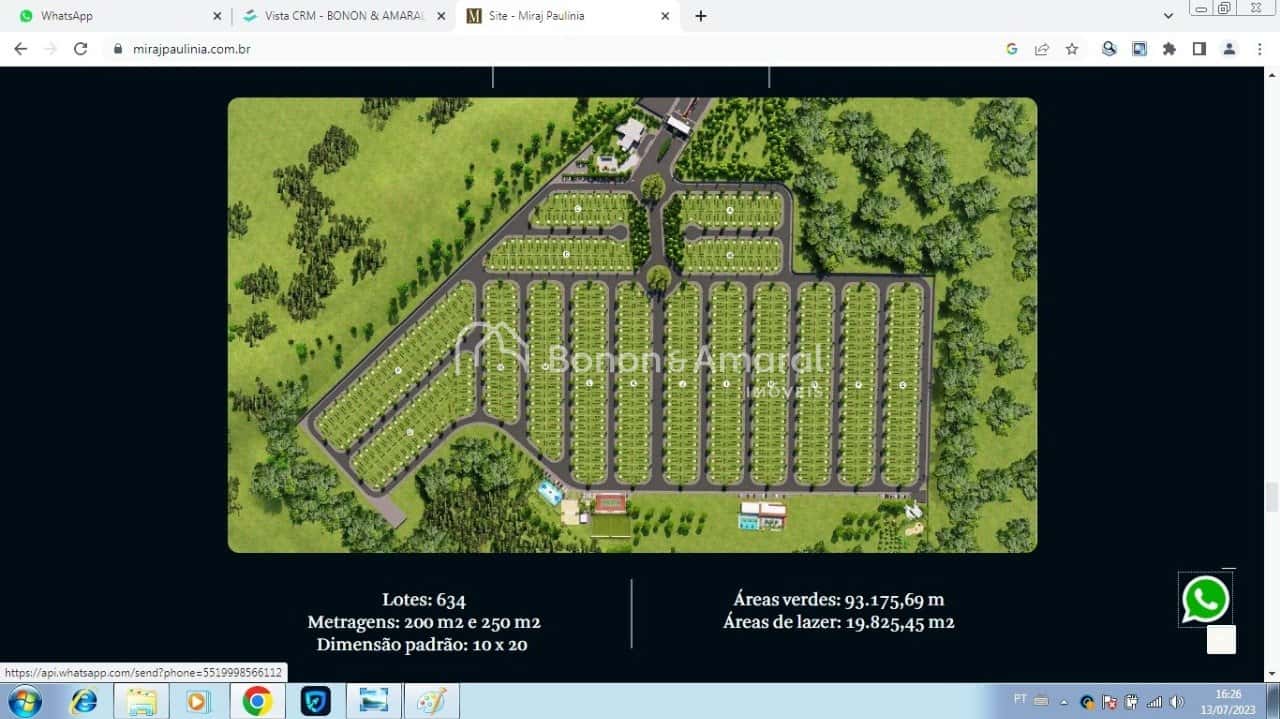Screen dimensions: 1280x719
Task: Open the Chrome profile avatar
Action: click(1229, 49)
